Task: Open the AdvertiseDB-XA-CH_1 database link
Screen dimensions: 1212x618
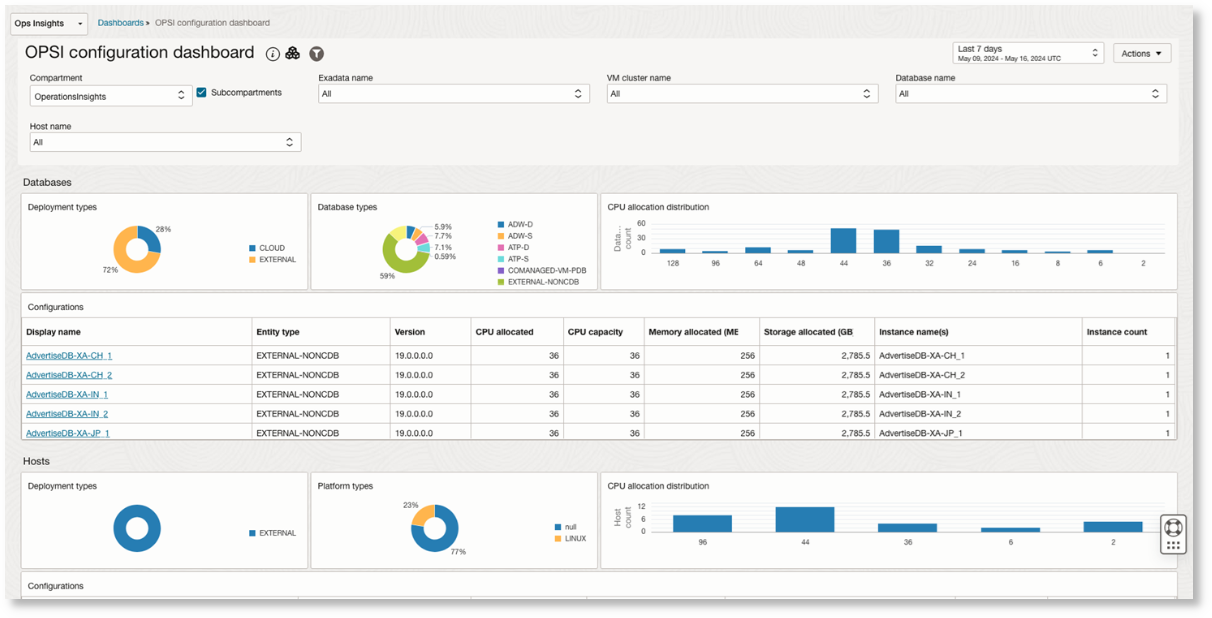Action: (x=69, y=356)
